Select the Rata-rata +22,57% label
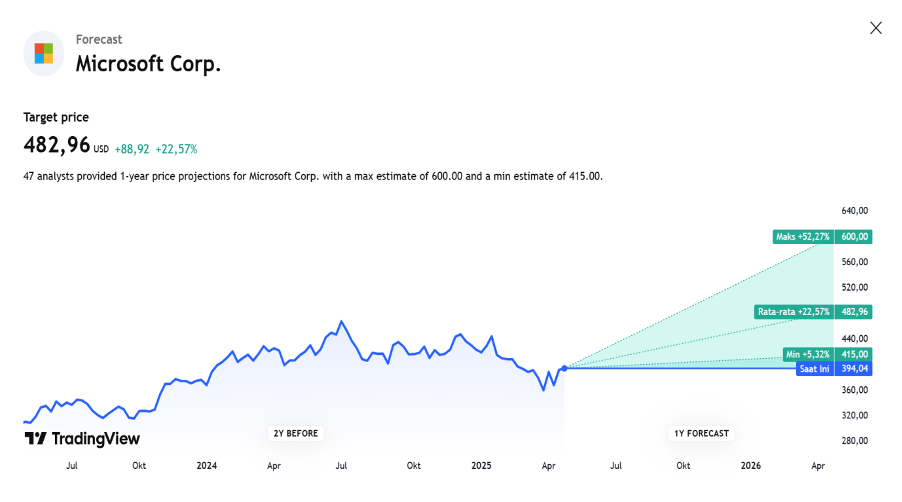The height and width of the screenshot is (502, 902). (793, 312)
